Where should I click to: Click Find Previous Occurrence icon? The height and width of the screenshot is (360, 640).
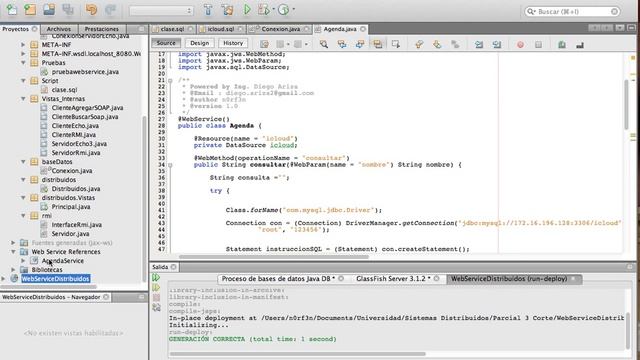click(x=342, y=44)
